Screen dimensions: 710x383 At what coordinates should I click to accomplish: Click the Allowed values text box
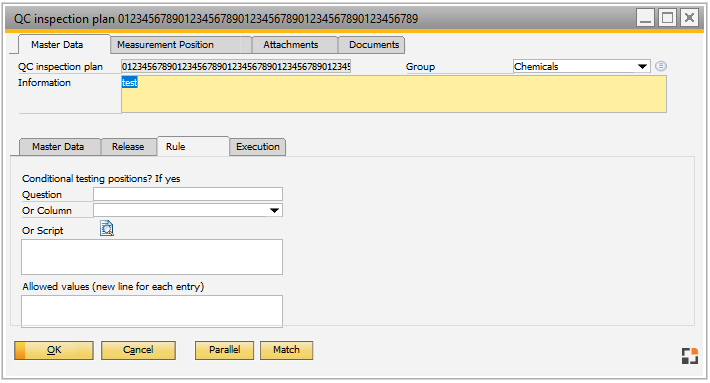[x=152, y=311]
